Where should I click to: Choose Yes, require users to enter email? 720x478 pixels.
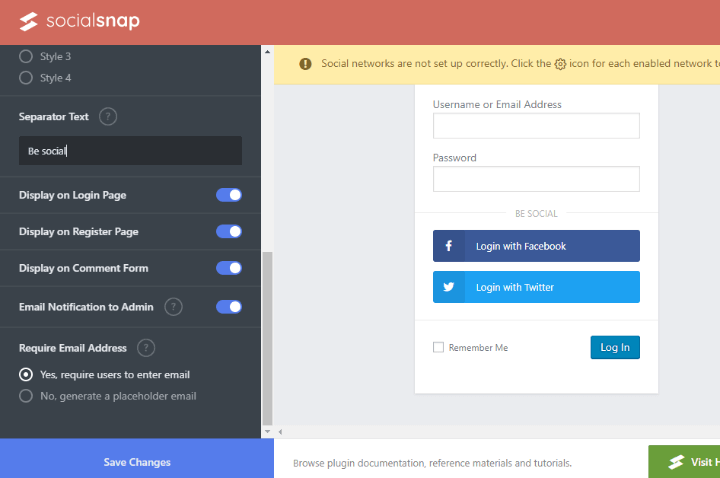click(x=26, y=375)
